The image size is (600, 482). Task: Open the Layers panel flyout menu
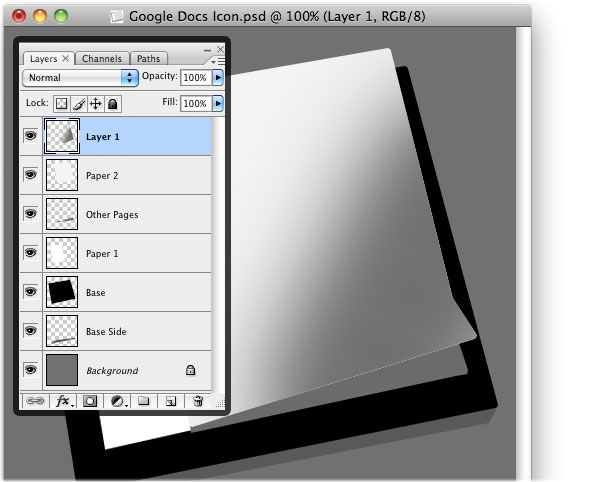click(218, 61)
